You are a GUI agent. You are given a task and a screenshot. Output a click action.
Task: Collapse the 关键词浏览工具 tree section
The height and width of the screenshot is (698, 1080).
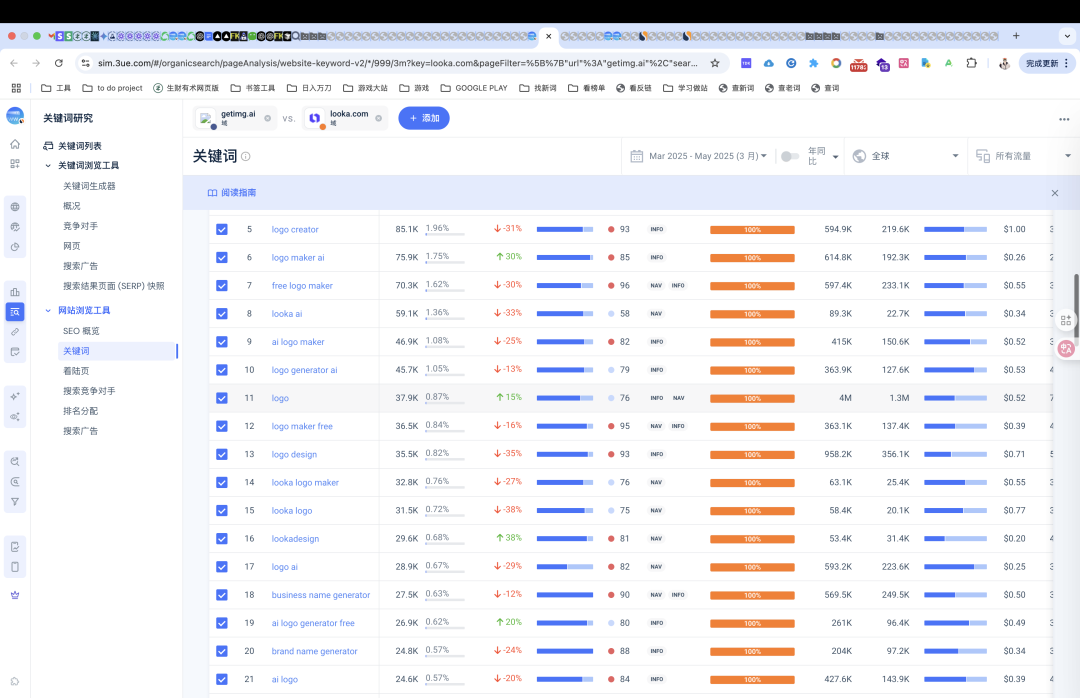coord(48,165)
